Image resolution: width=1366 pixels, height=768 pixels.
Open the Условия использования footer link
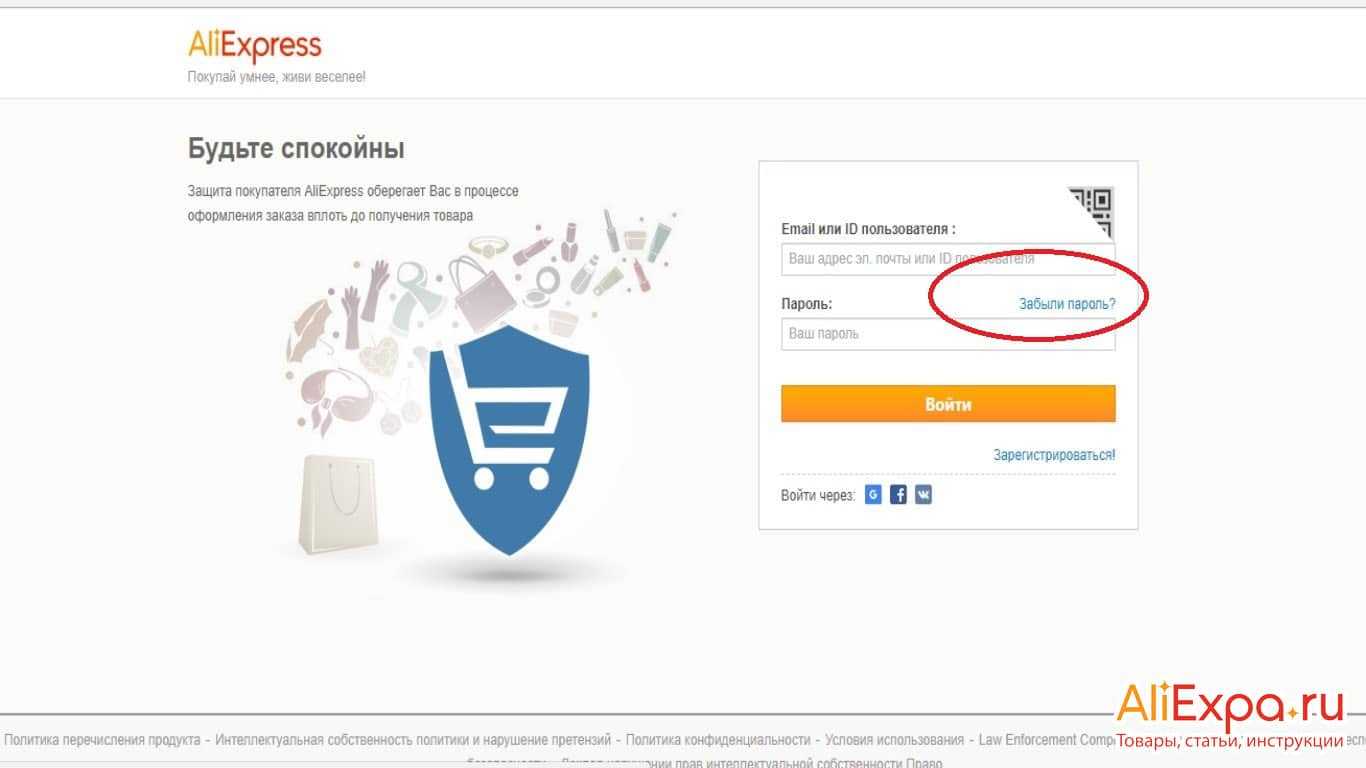pyautogui.click(x=894, y=740)
